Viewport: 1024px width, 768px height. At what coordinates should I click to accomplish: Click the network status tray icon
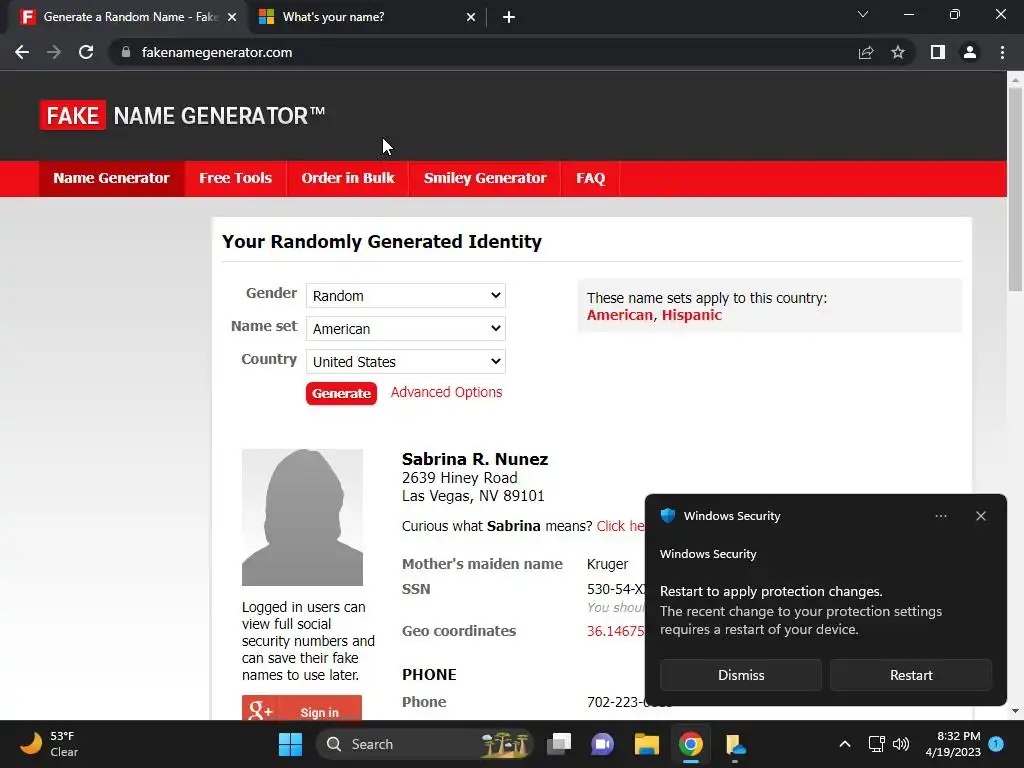pos(876,744)
